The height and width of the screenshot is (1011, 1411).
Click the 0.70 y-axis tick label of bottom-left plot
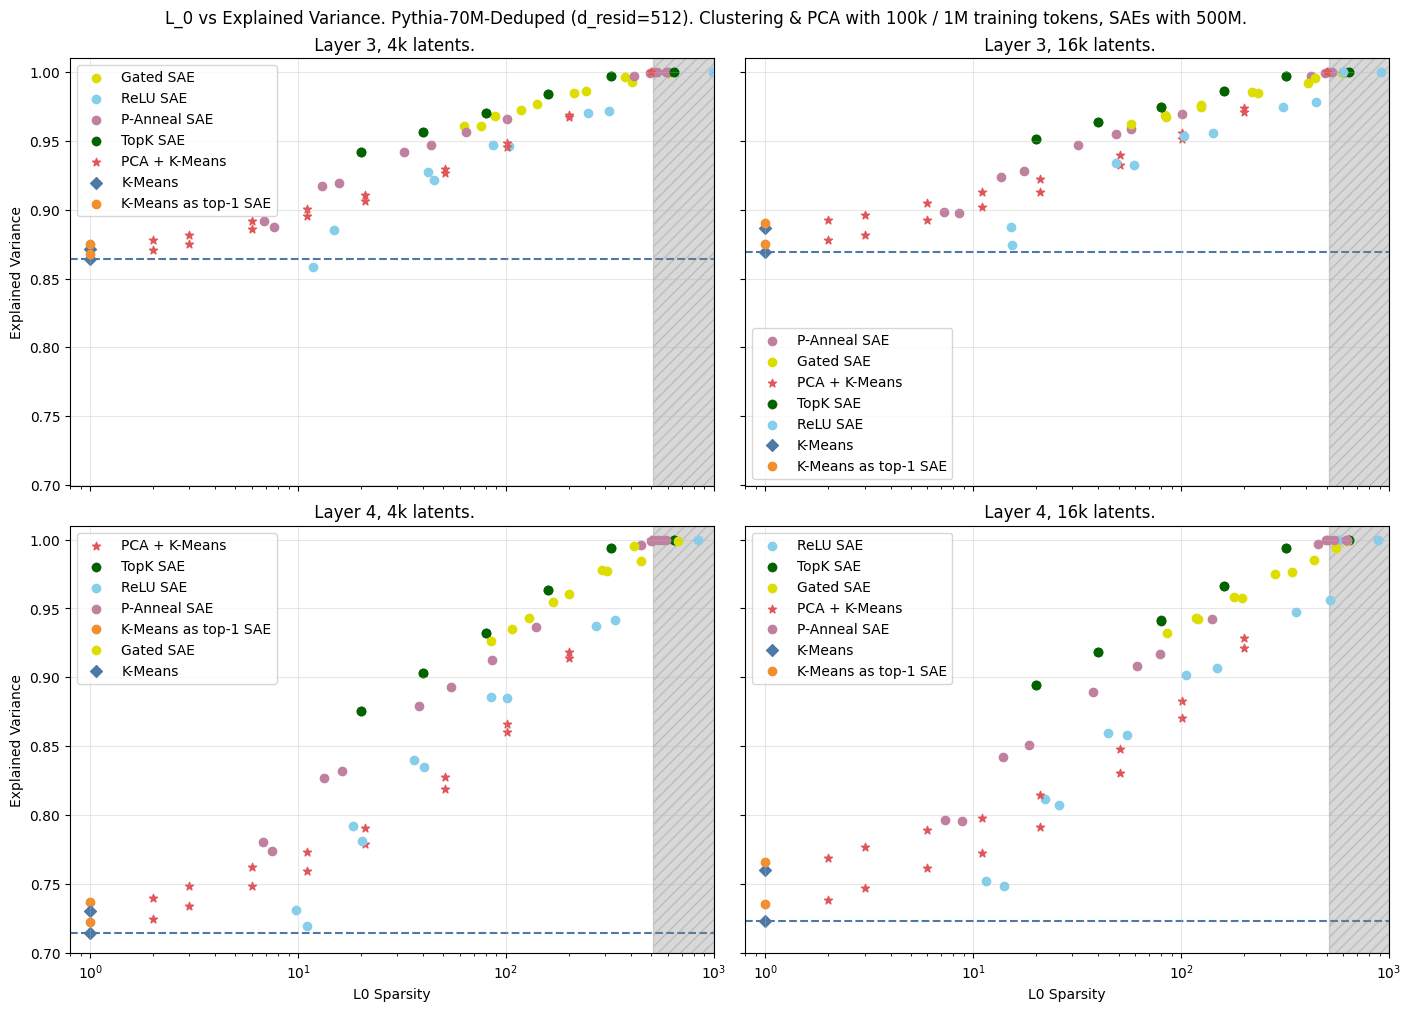click(45, 954)
